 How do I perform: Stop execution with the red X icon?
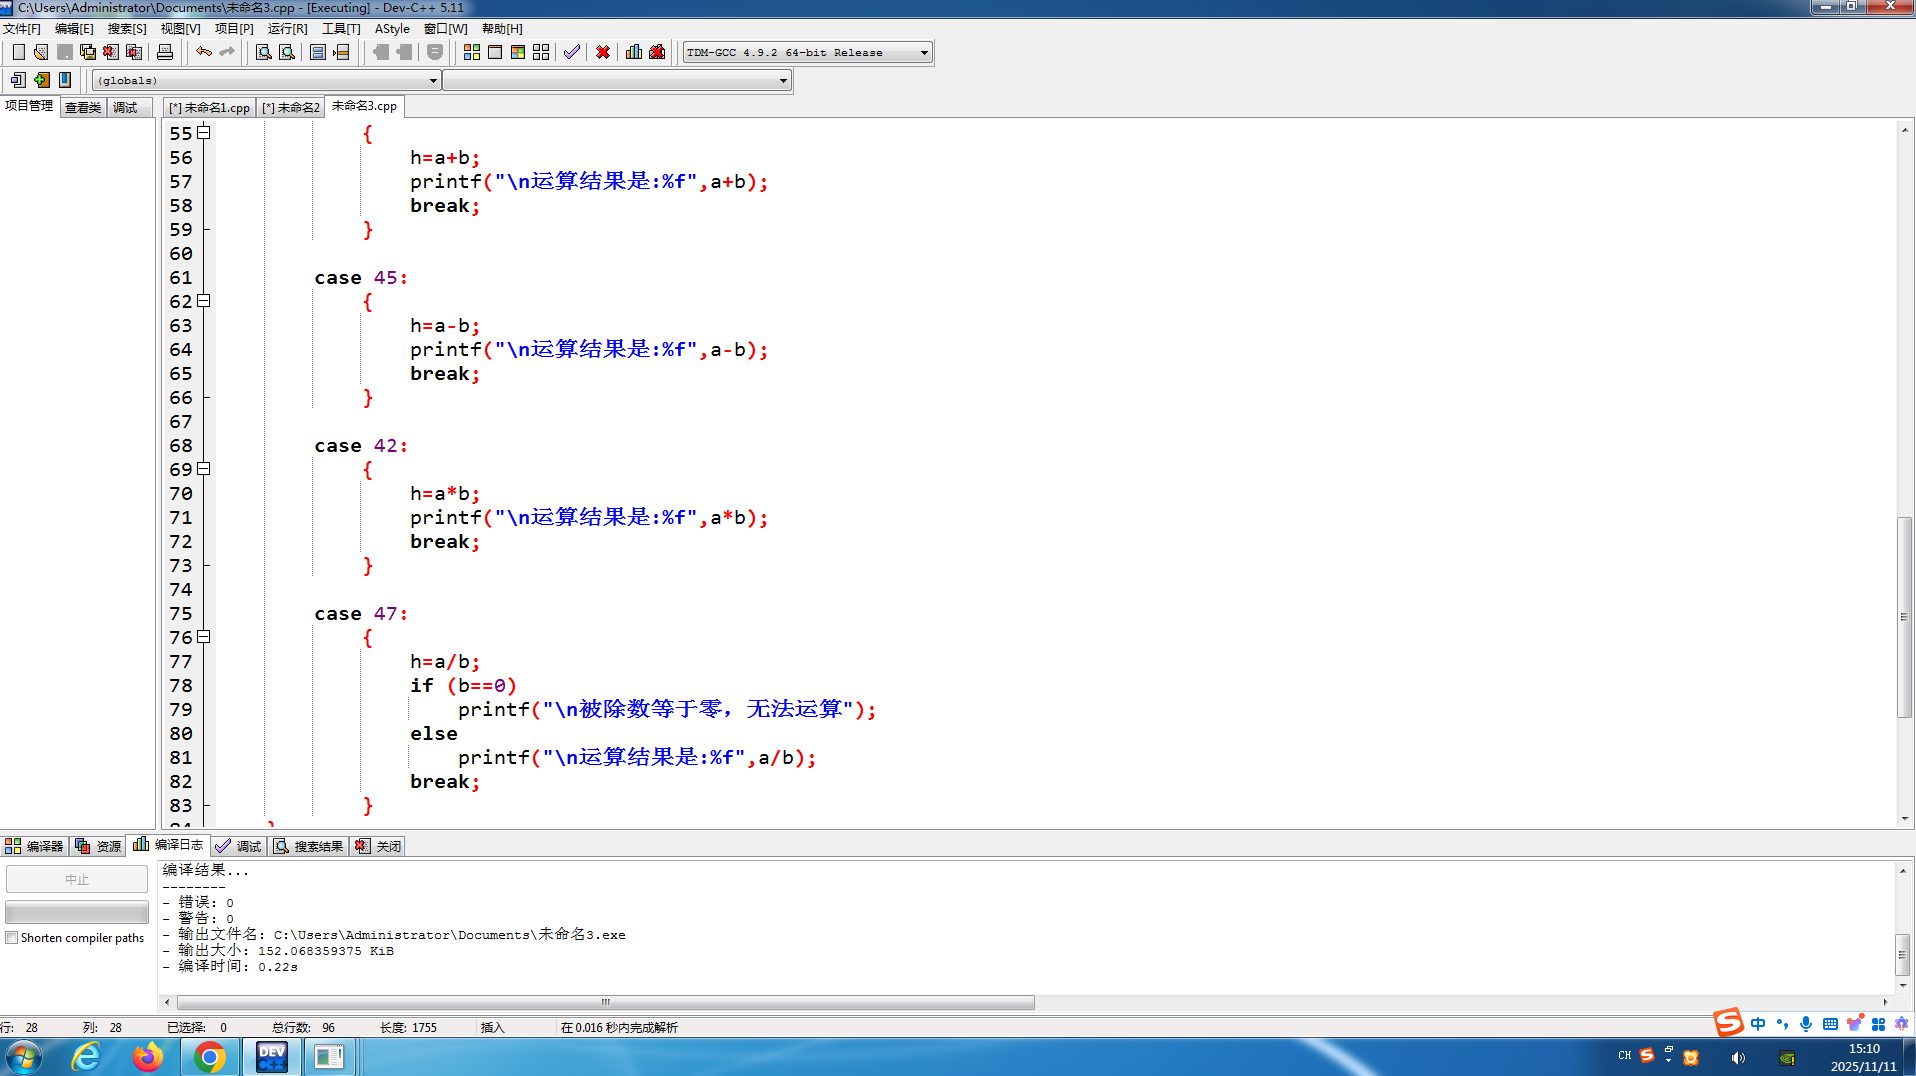click(x=603, y=52)
